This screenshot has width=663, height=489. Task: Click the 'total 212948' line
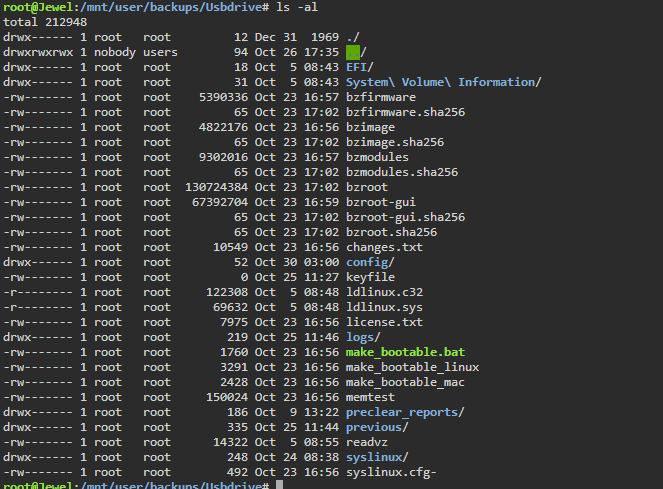click(x=45, y=22)
